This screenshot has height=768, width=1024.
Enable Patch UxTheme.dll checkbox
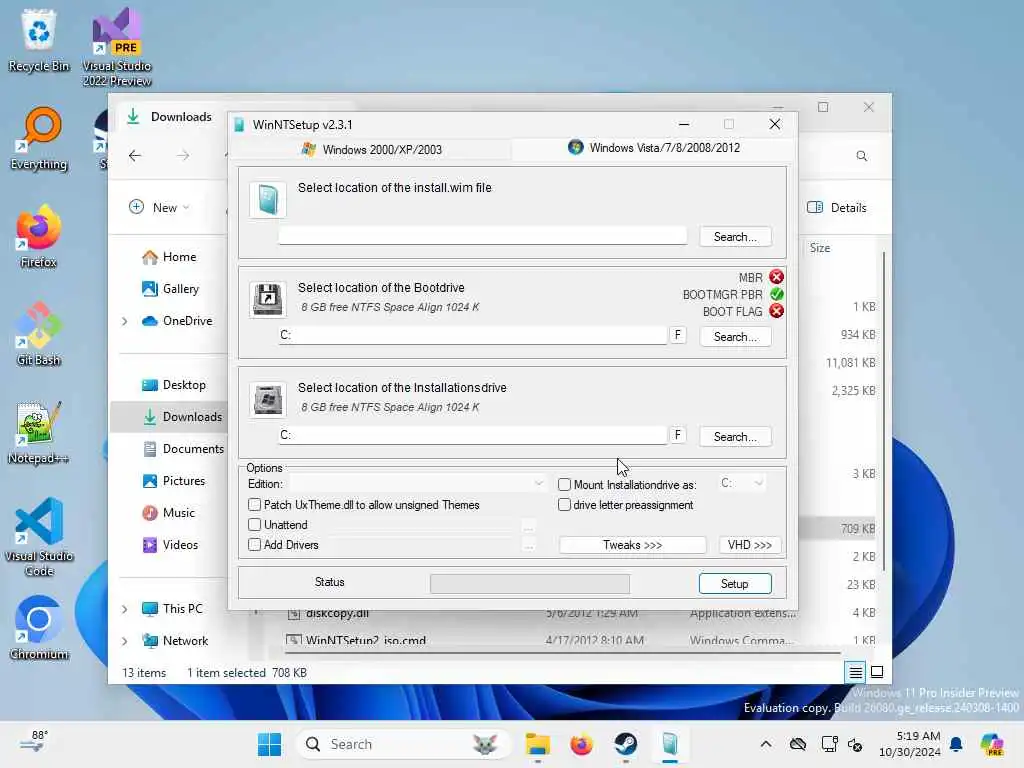point(255,505)
